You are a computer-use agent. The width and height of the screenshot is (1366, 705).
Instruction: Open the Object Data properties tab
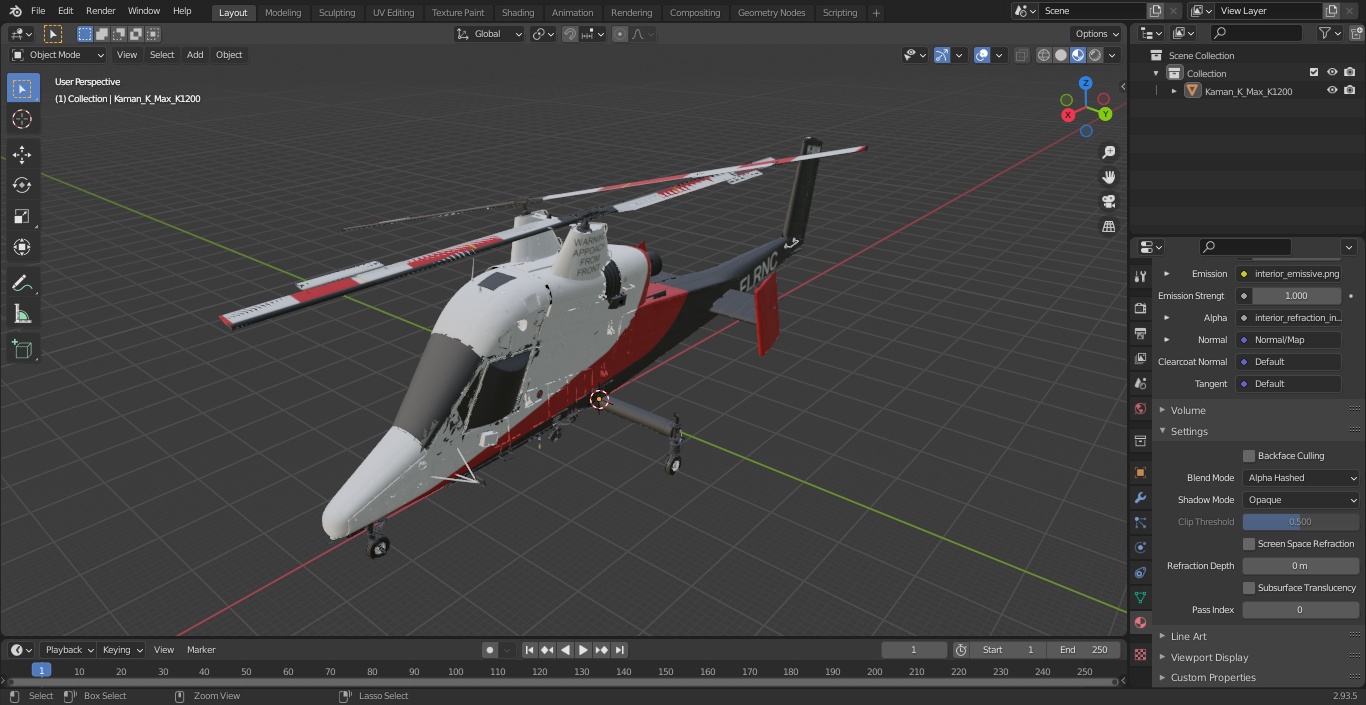pyautogui.click(x=1140, y=597)
